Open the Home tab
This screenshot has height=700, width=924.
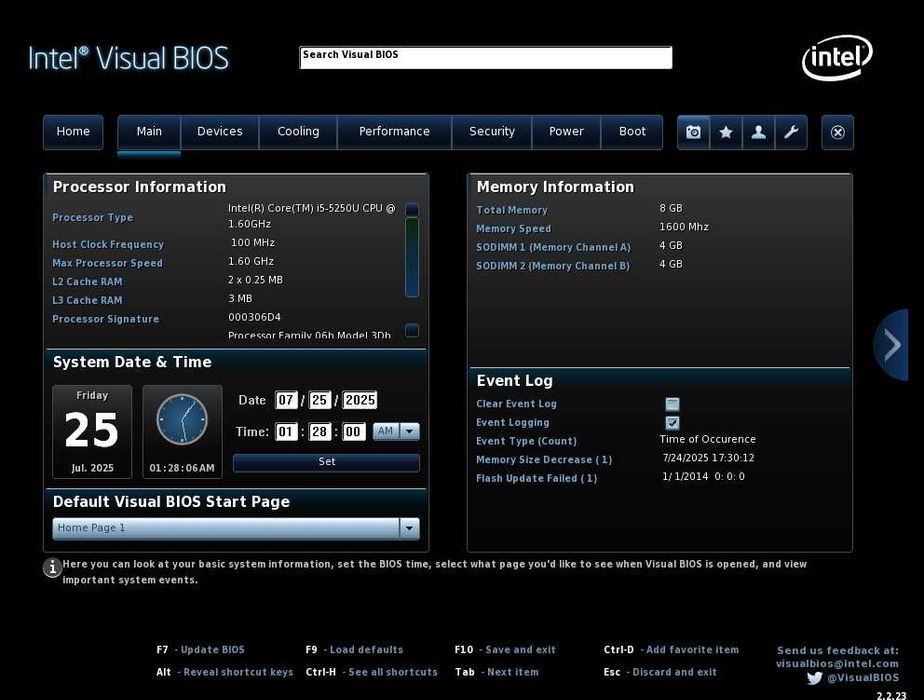tap(73, 132)
